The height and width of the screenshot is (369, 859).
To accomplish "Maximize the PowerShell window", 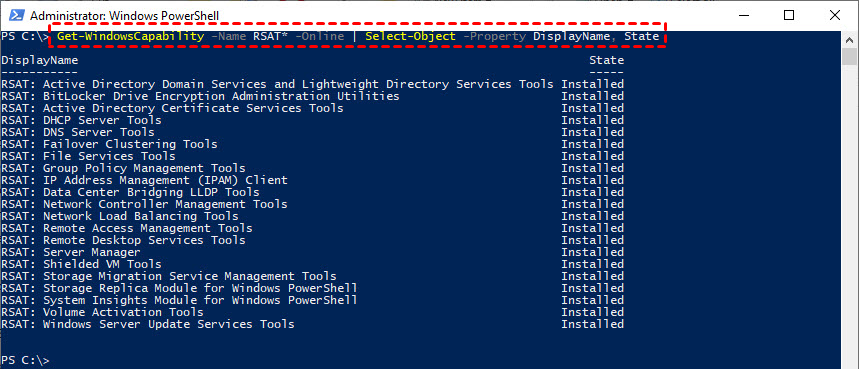I will (789, 15).
